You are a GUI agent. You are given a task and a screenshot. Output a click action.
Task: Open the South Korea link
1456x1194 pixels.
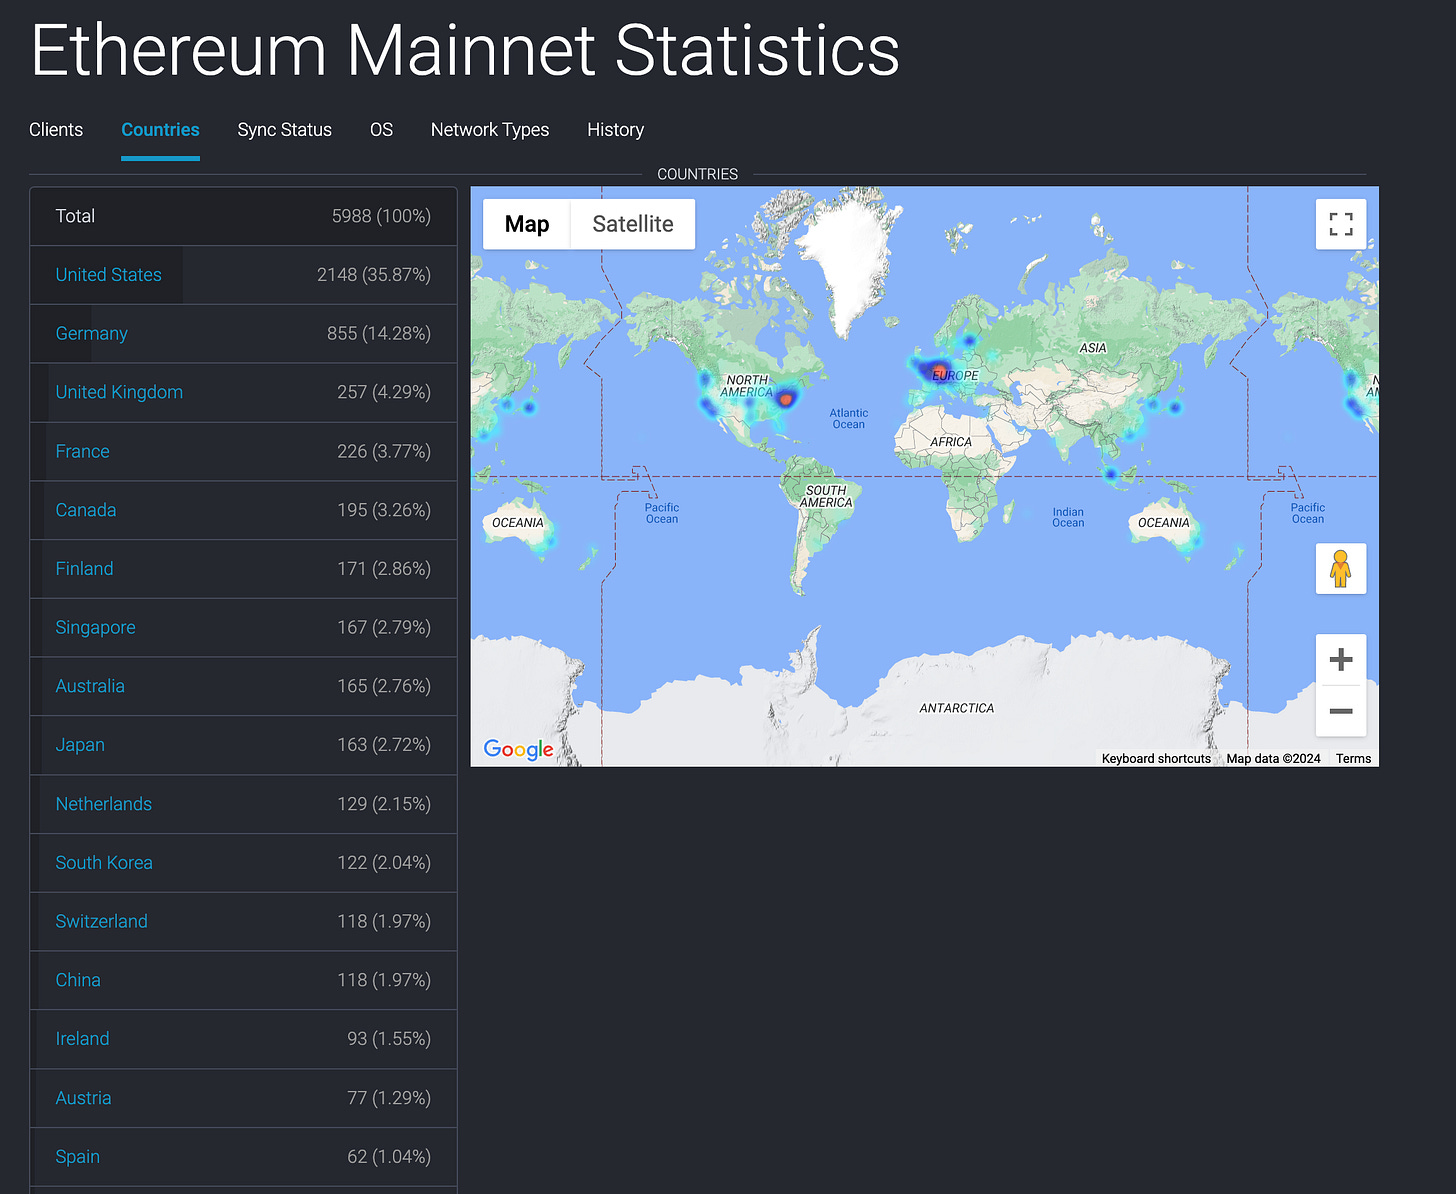tap(104, 863)
